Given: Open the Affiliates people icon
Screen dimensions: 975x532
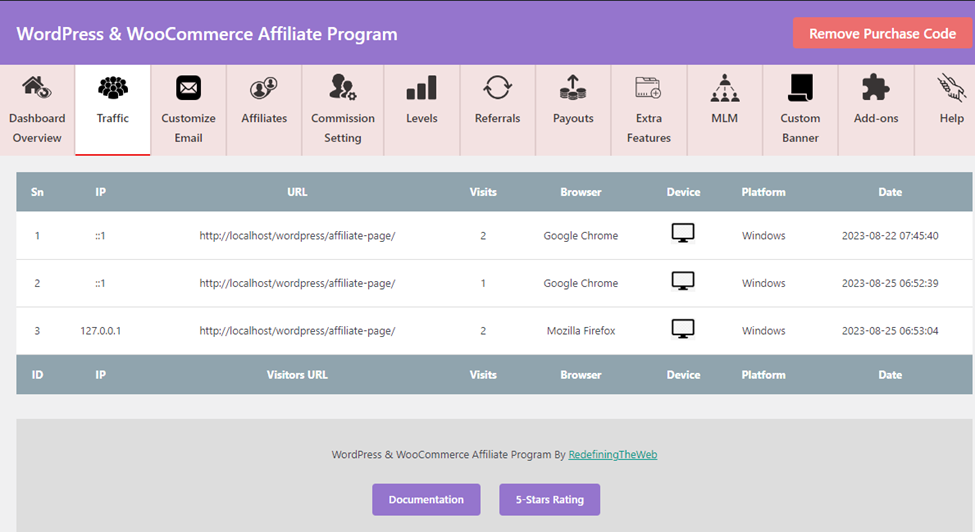Looking at the screenshot, I should click(x=264, y=88).
